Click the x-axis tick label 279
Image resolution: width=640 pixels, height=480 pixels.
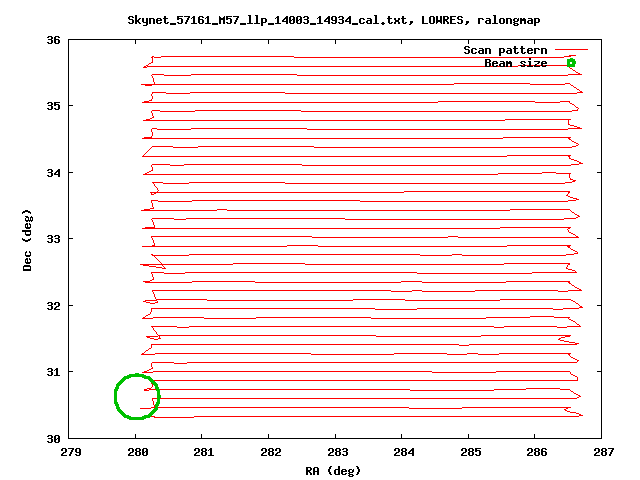coord(71,452)
